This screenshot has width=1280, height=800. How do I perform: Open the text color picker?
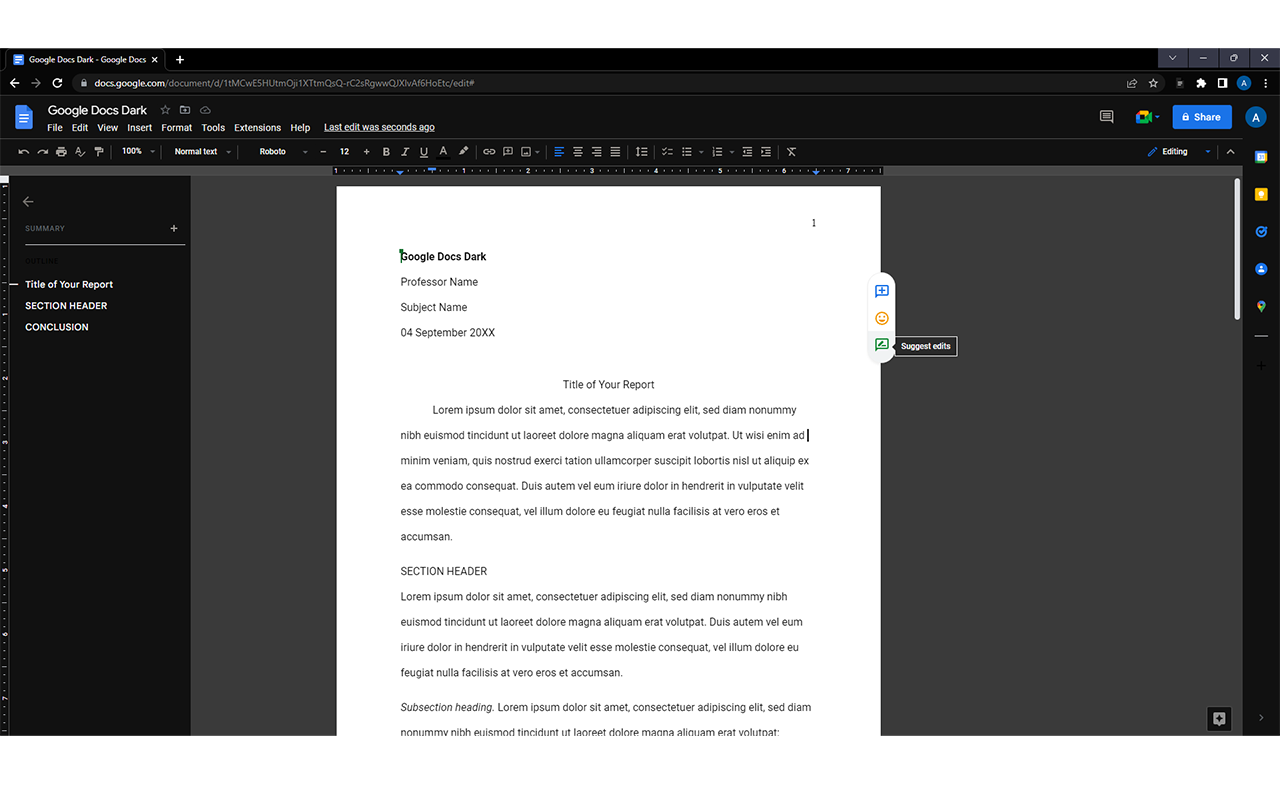point(443,152)
